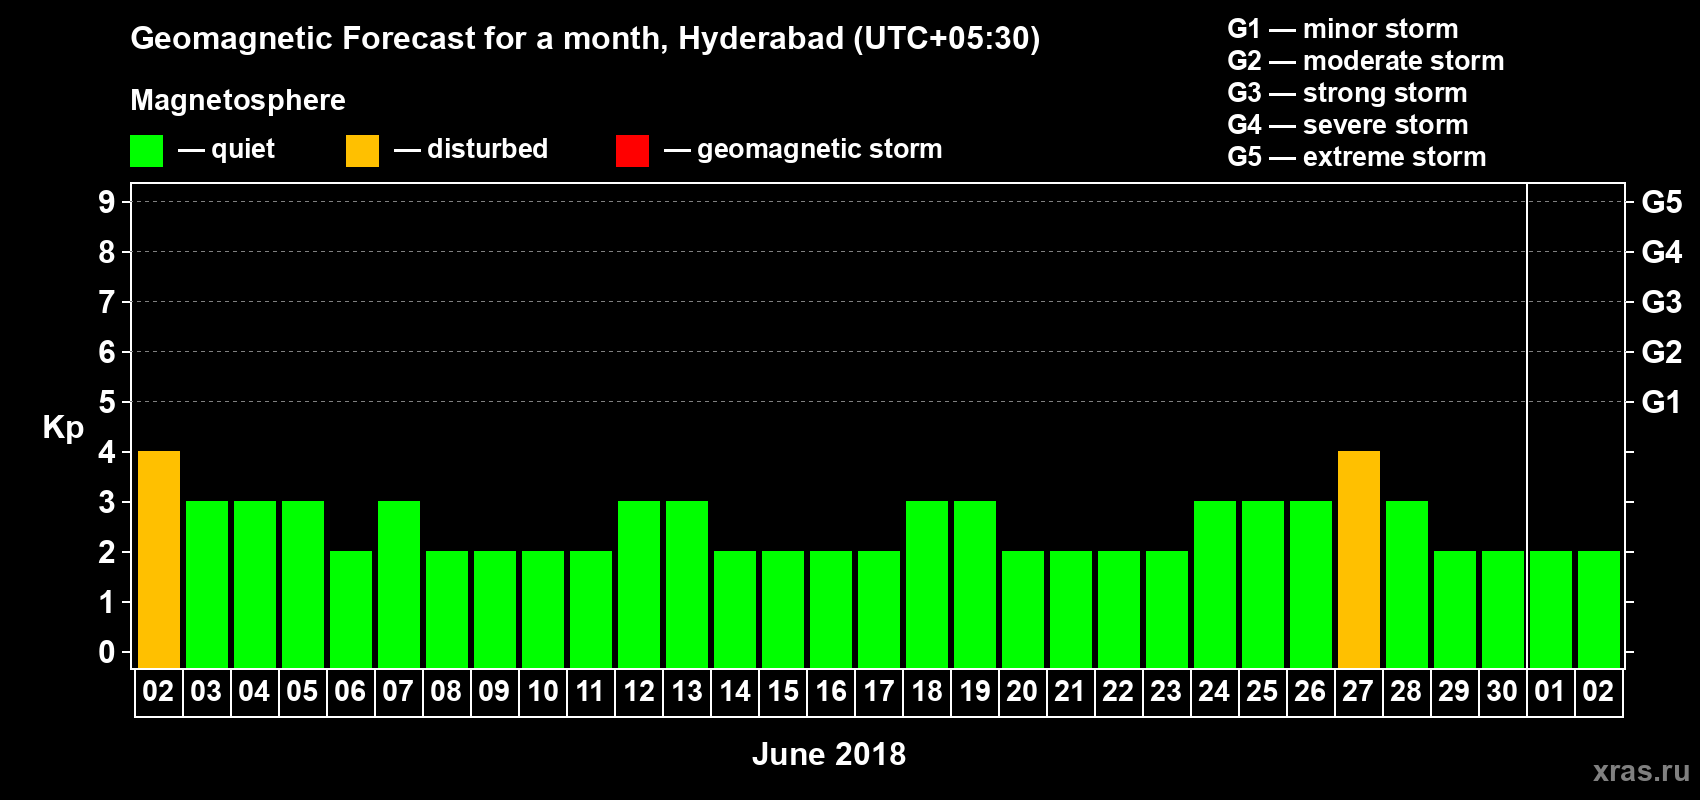This screenshot has width=1700, height=800.
Task: Click the 'G2 — moderate storm' legend line
Action: (1366, 61)
